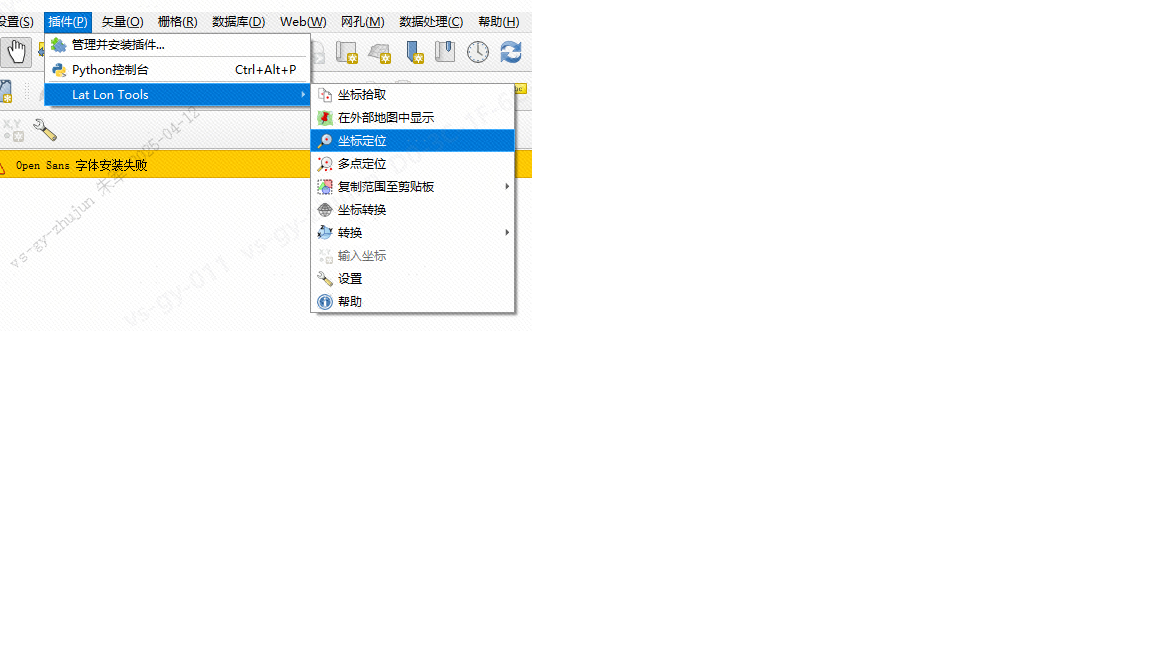Choose 坐标拾取 in the submenu
The height and width of the screenshot is (648, 1152).
click(412, 95)
